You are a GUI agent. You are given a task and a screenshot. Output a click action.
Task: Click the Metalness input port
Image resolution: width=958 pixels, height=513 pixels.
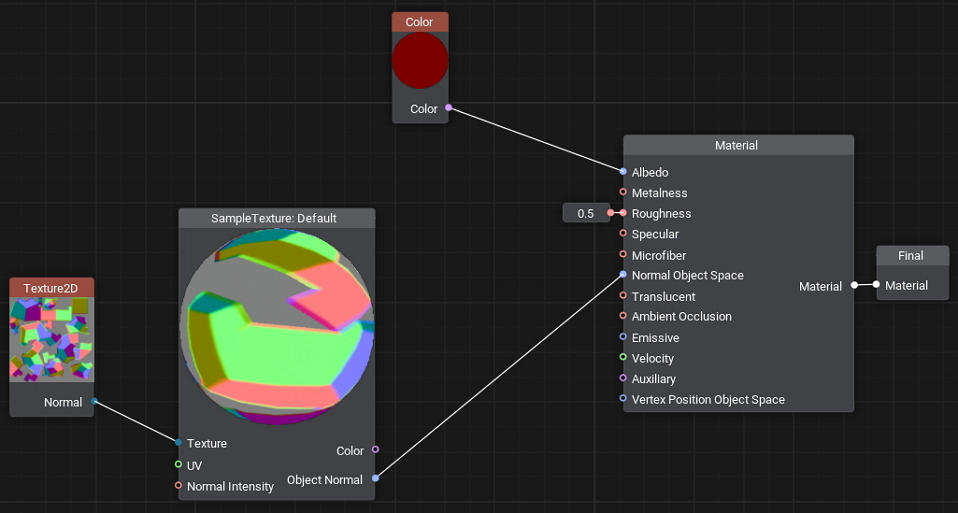(623, 193)
